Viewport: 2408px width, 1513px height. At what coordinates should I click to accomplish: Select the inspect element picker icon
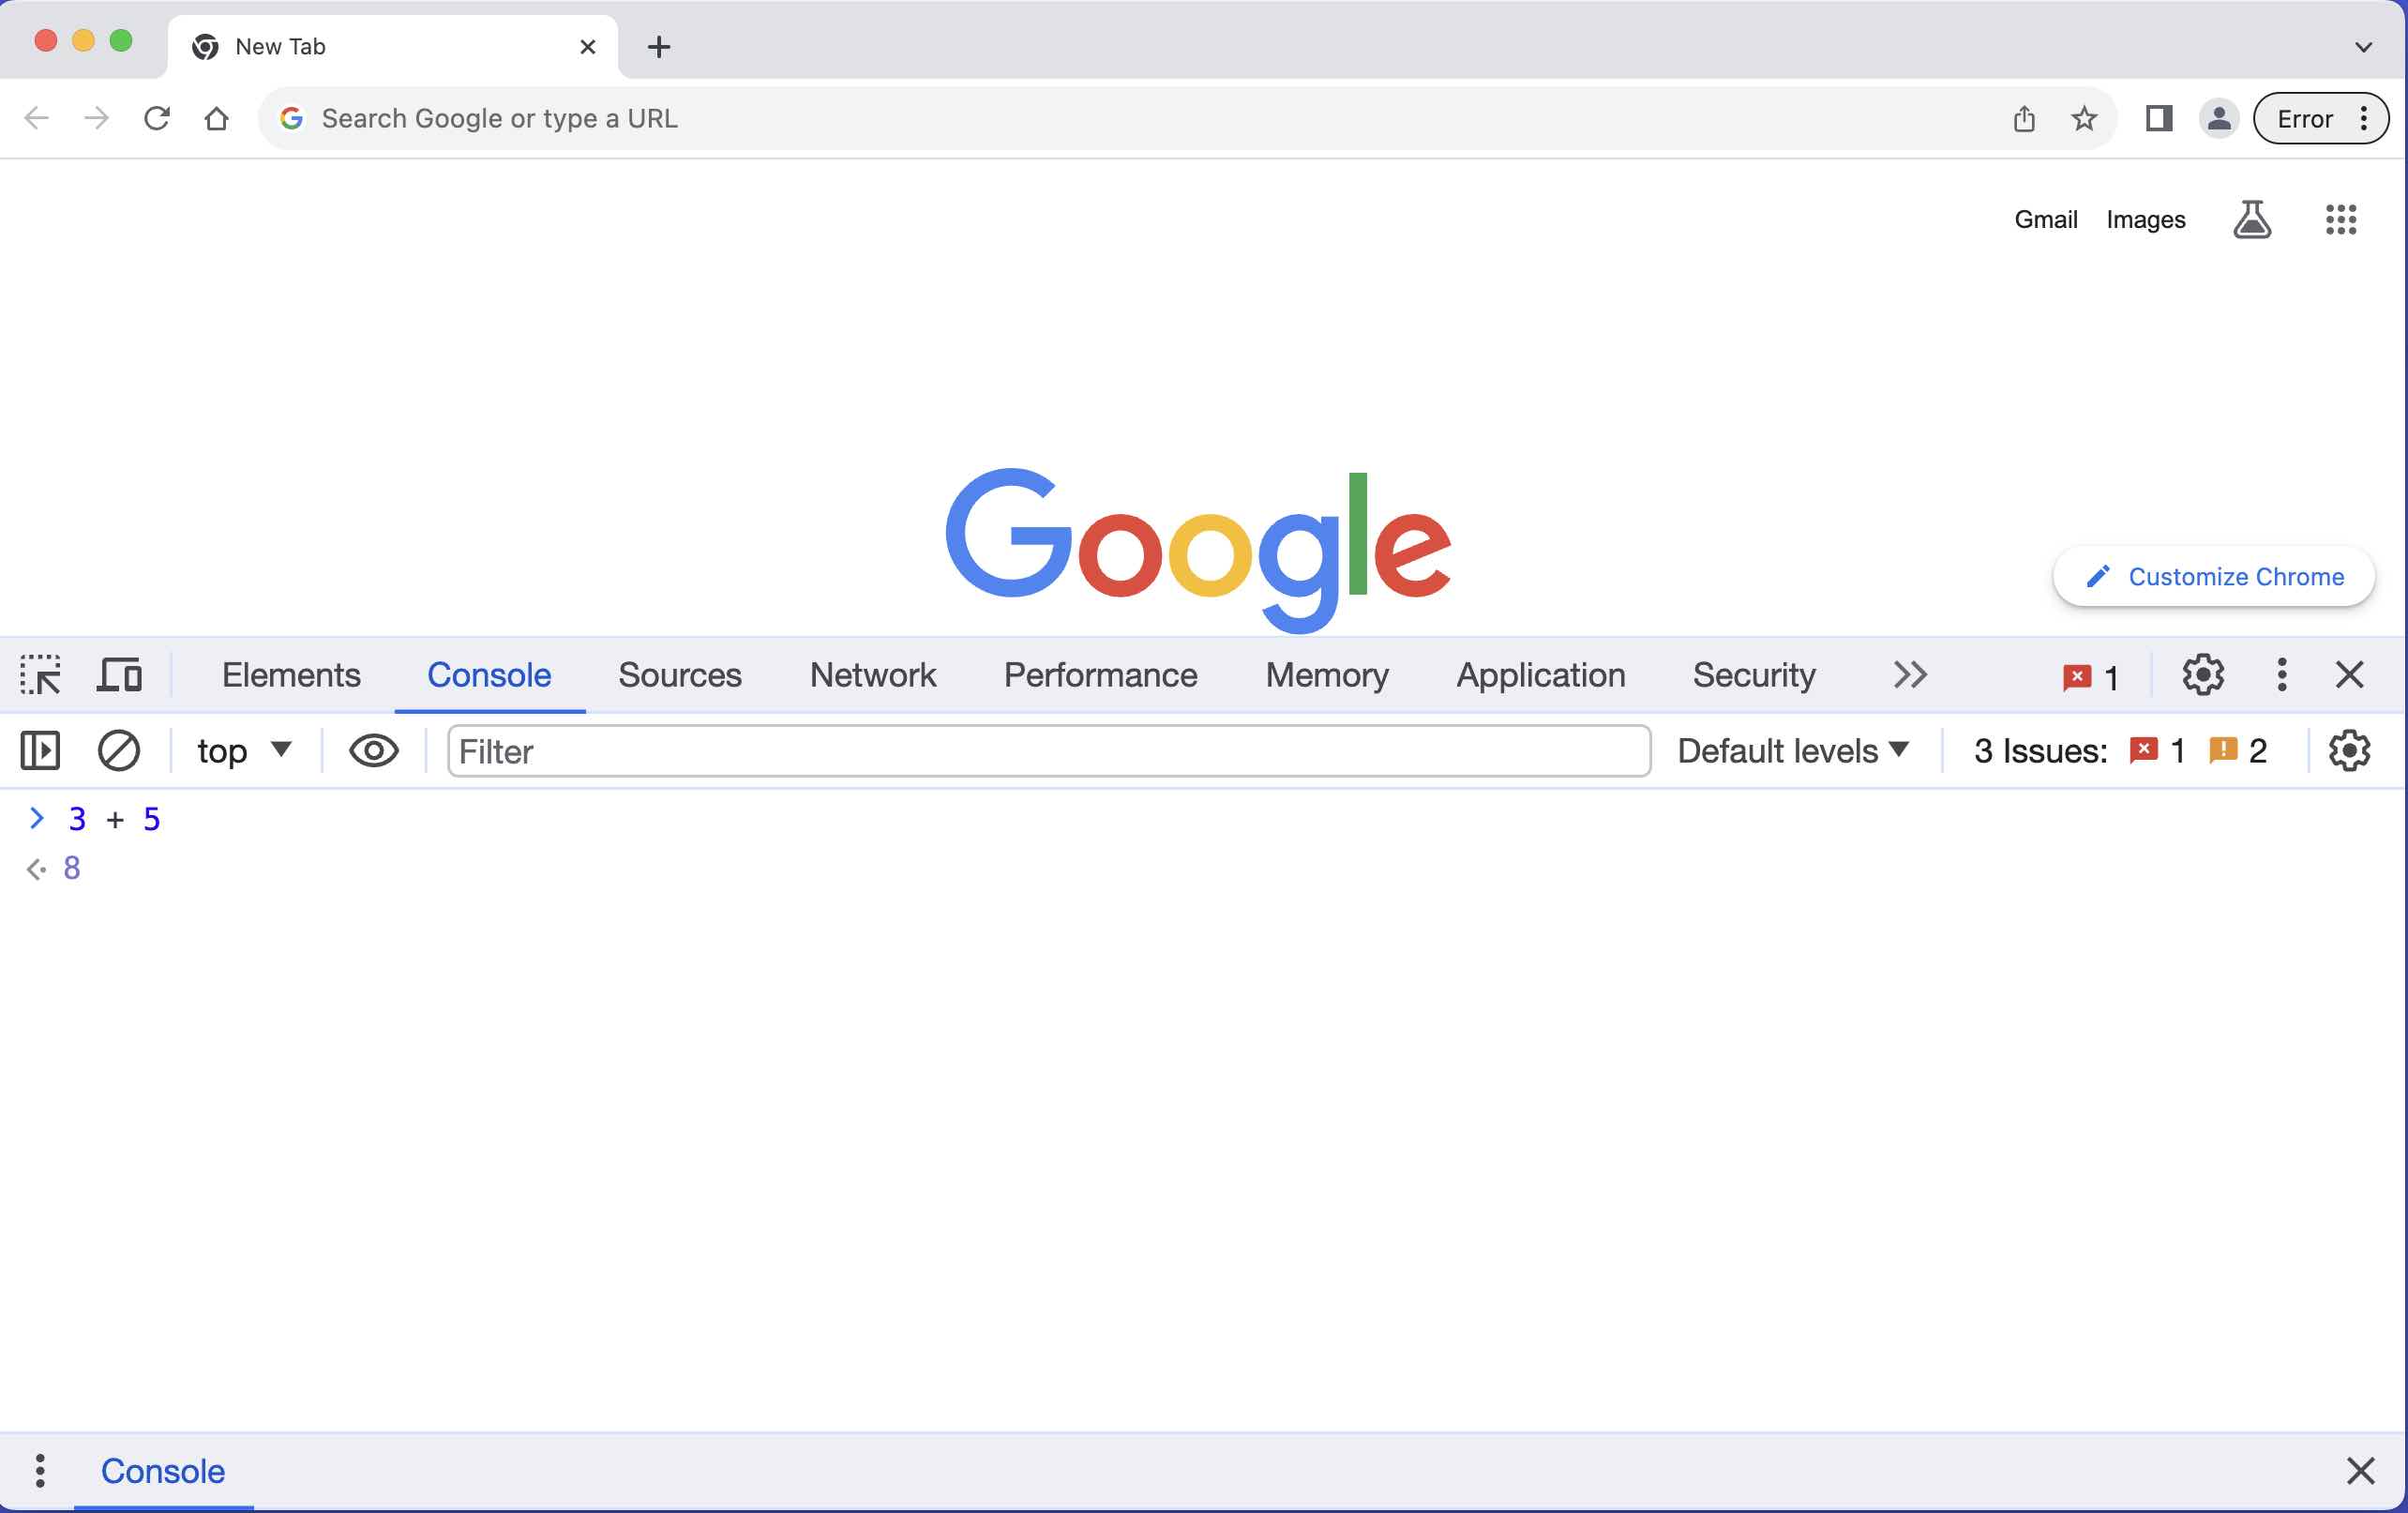(x=40, y=675)
